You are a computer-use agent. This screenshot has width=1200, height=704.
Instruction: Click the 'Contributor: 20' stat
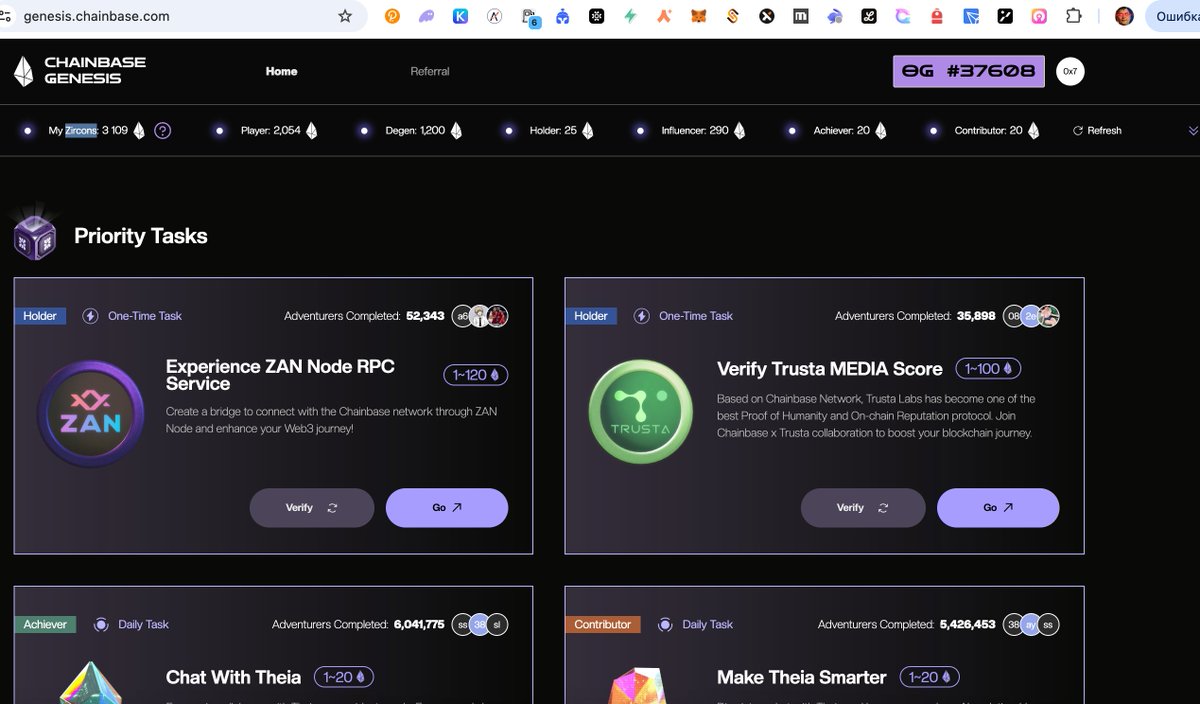(988, 131)
